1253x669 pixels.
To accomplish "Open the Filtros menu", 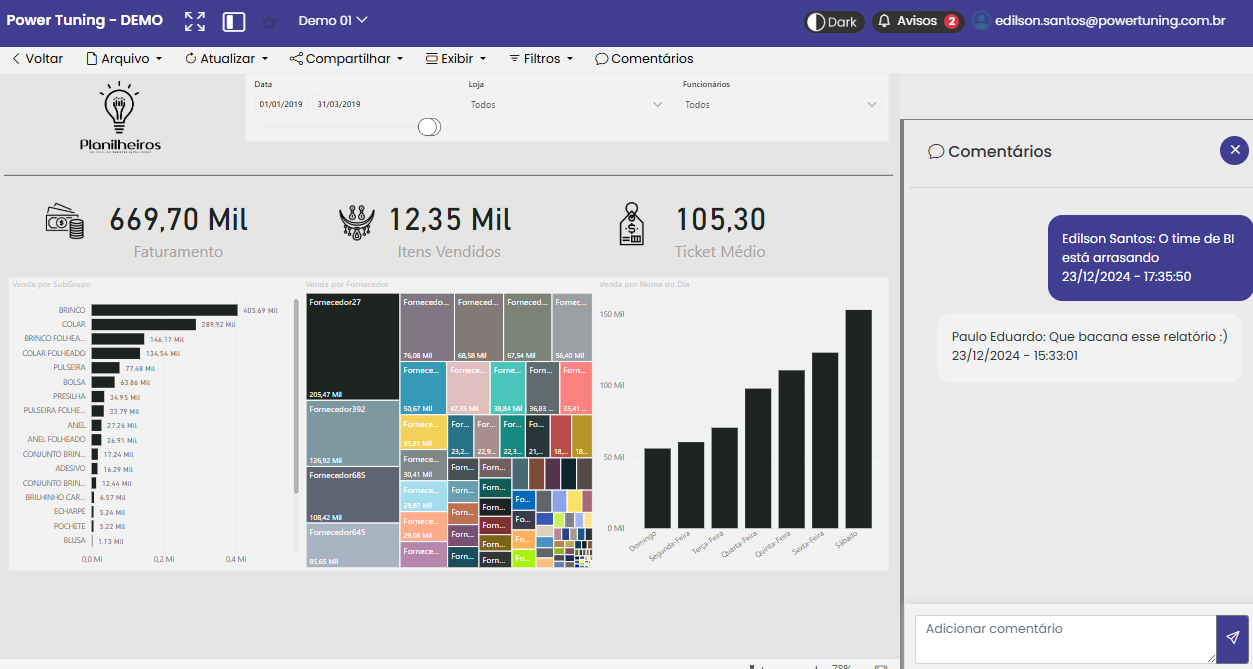I will coord(541,59).
